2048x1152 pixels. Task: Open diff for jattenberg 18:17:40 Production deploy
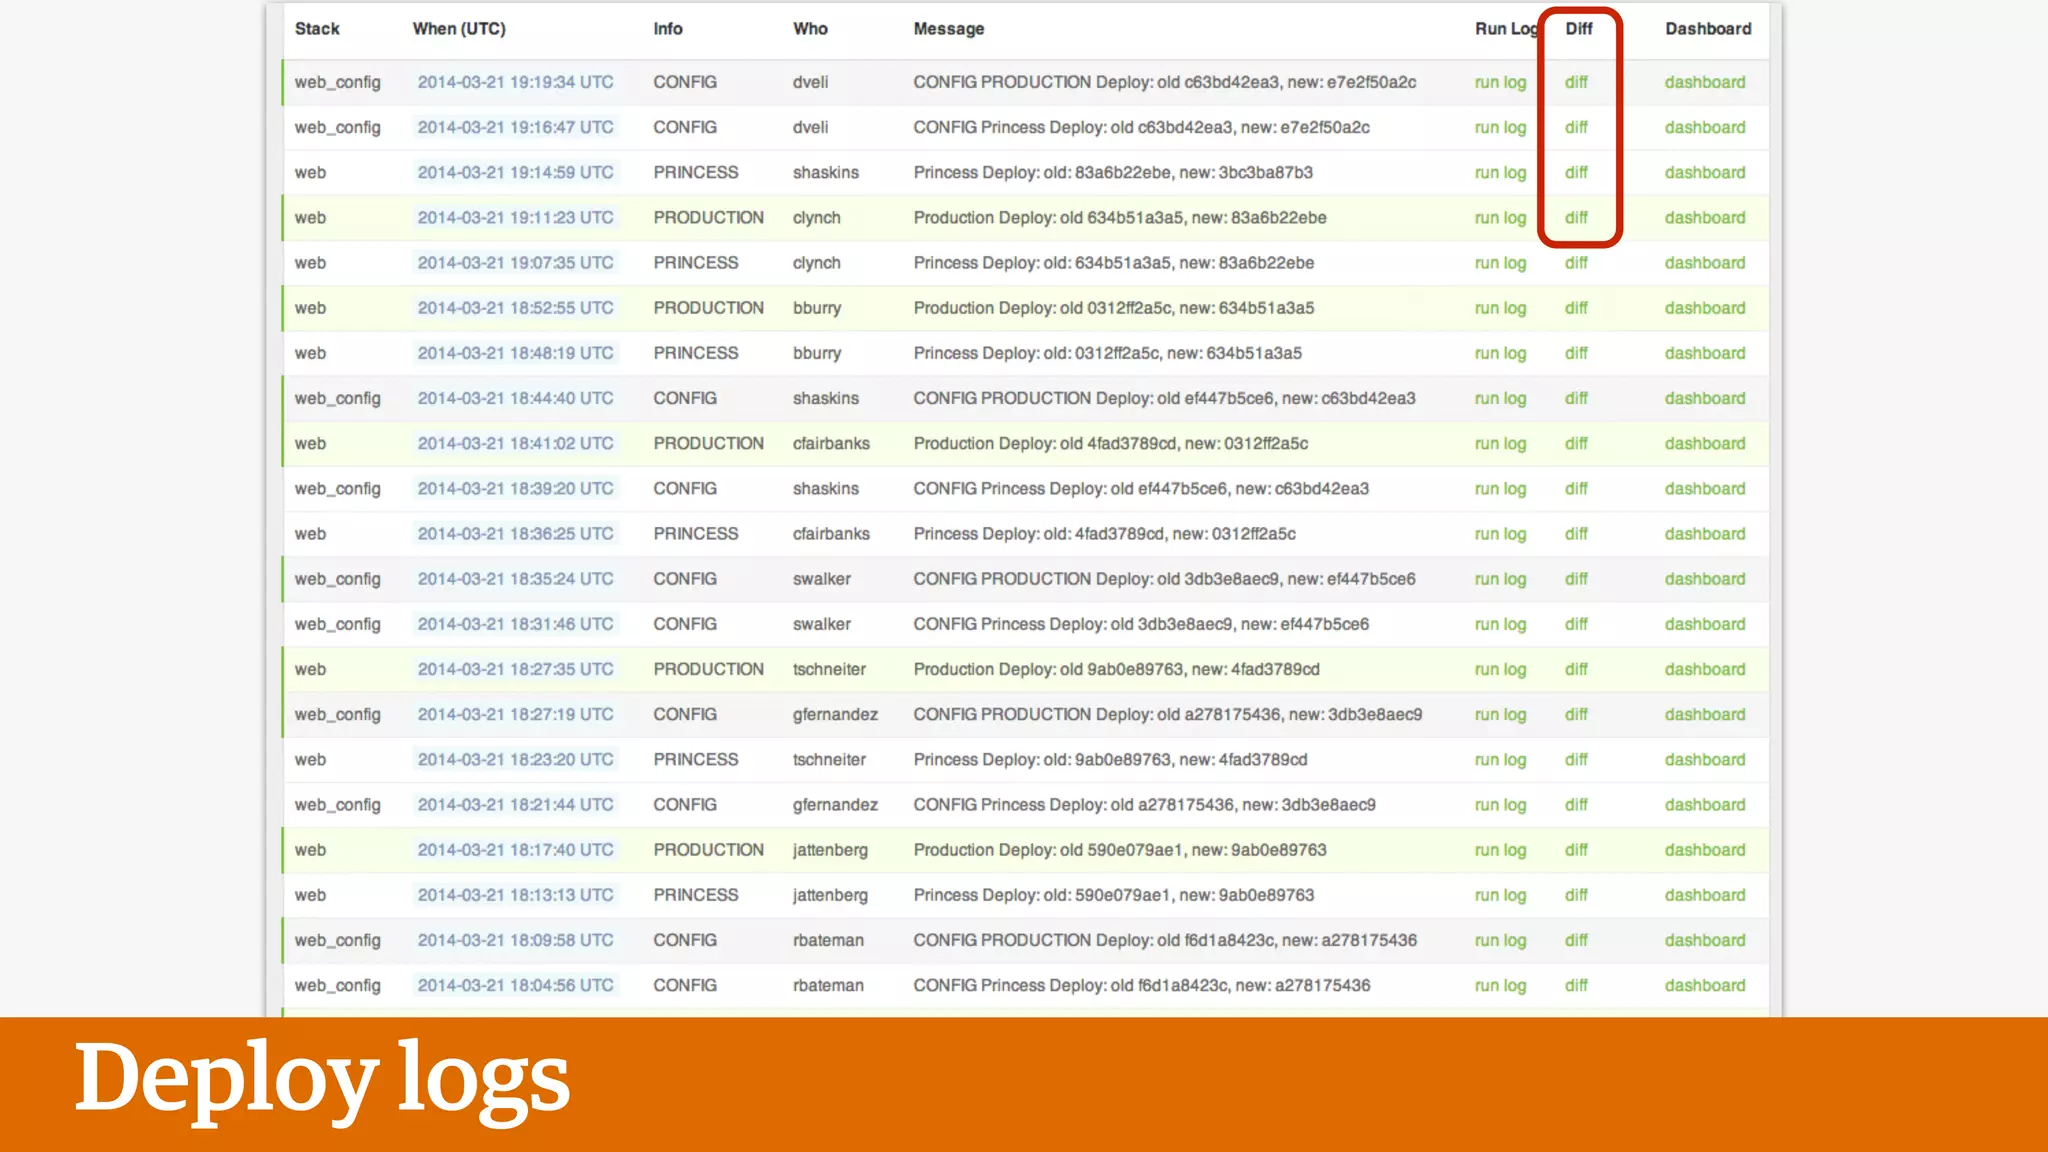tap(1576, 849)
